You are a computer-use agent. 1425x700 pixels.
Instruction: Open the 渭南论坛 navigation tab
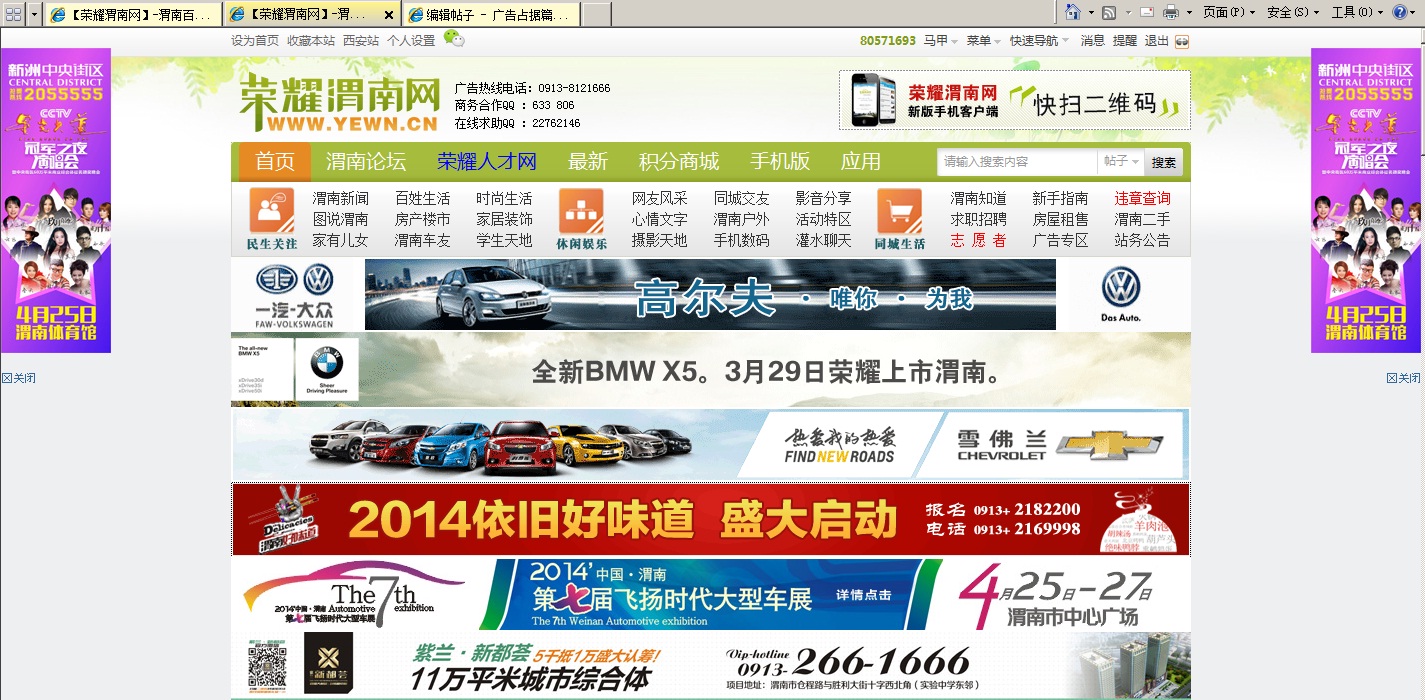(x=365, y=162)
